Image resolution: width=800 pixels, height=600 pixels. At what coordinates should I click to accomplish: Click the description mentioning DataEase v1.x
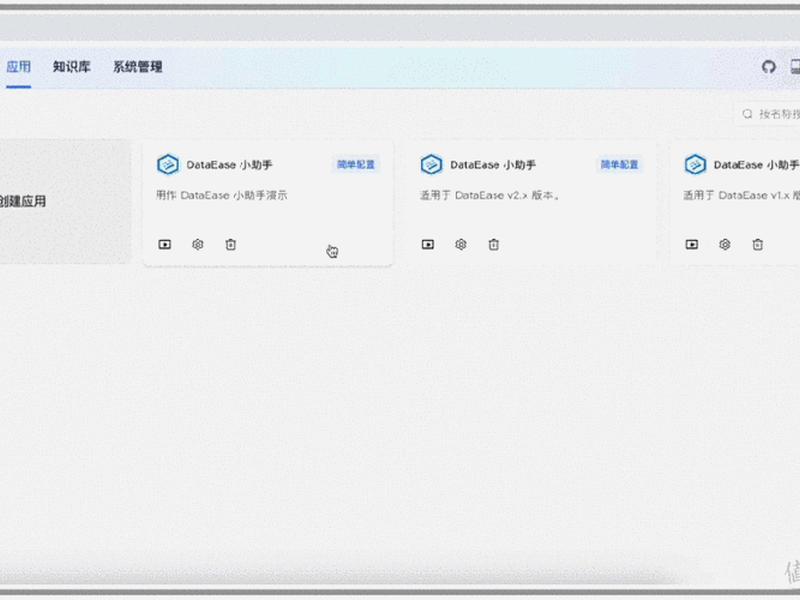[741, 195]
